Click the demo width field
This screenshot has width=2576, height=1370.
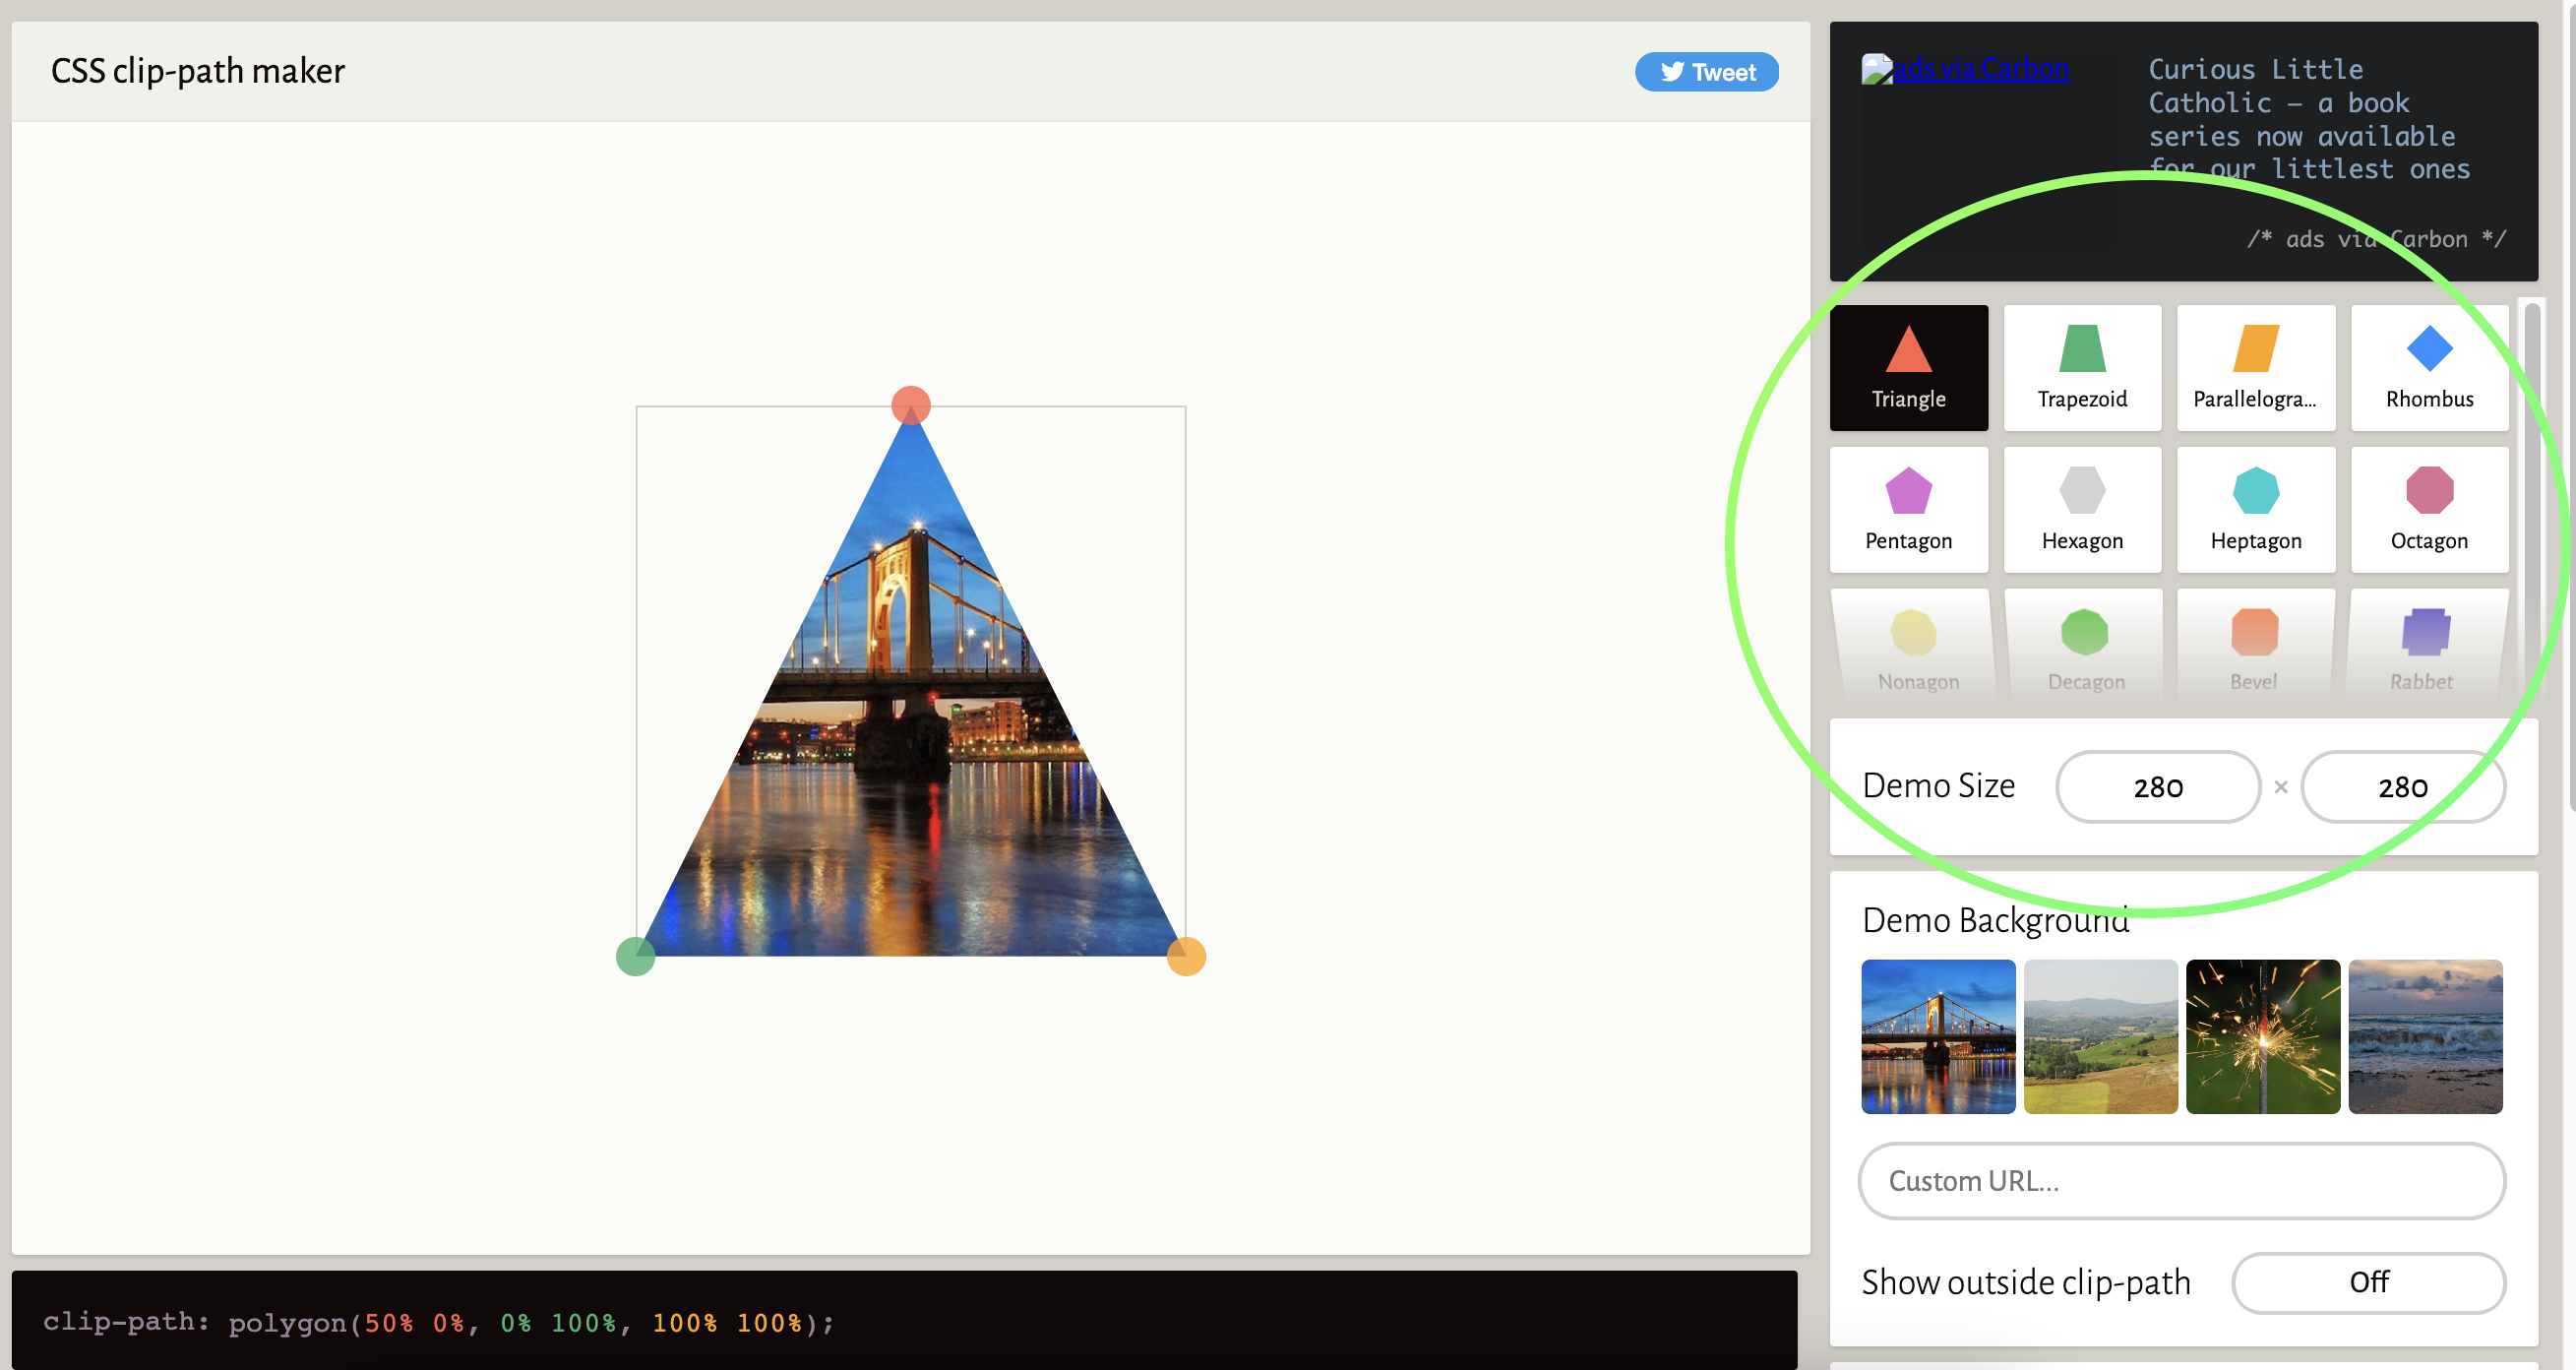[2157, 787]
